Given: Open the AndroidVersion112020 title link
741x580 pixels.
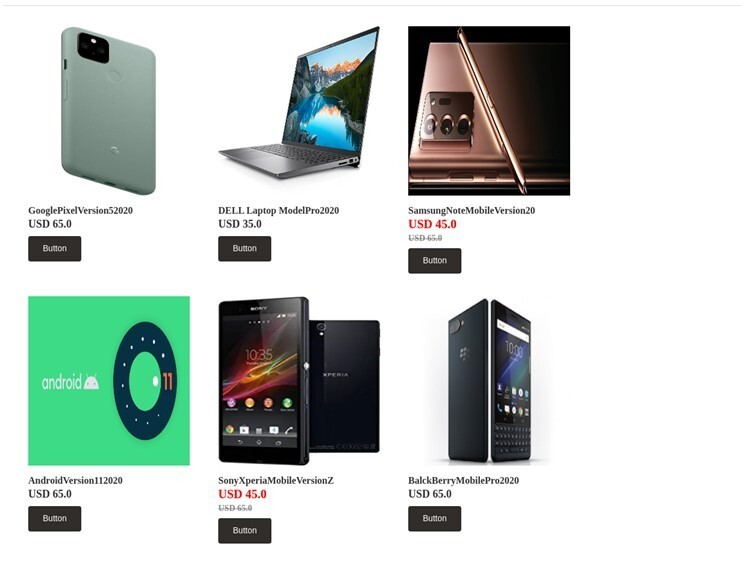Looking at the screenshot, I should click(x=75, y=480).
